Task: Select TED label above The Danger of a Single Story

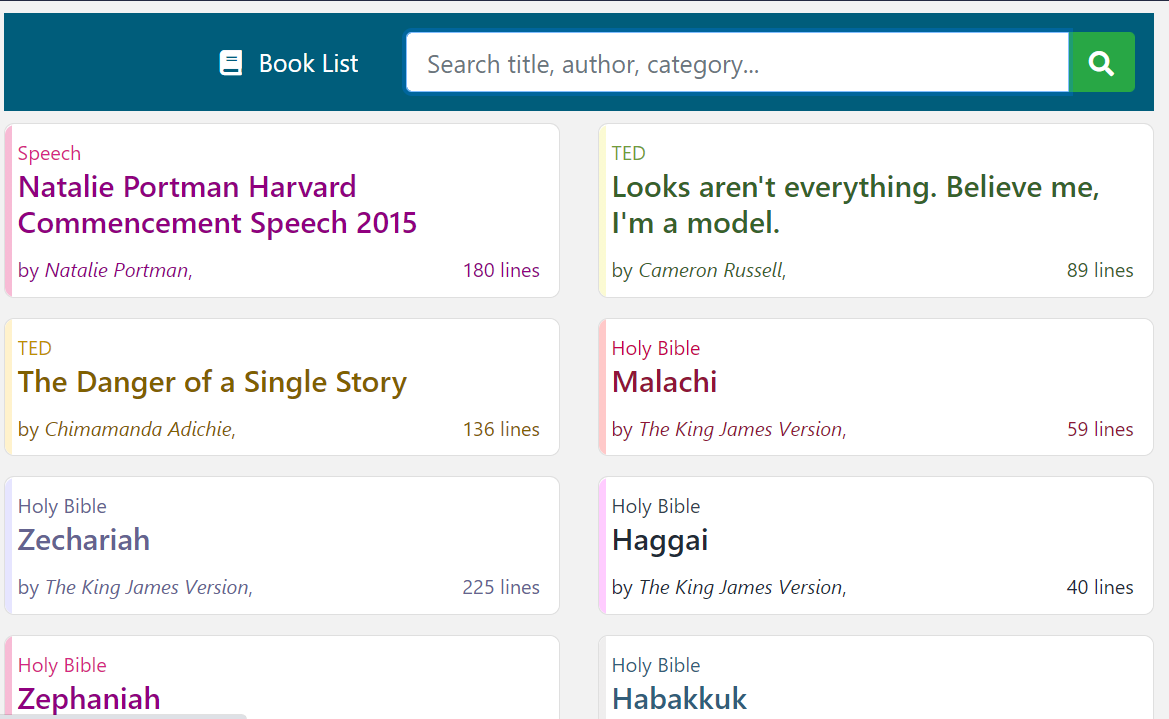Action: [x=34, y=348]
